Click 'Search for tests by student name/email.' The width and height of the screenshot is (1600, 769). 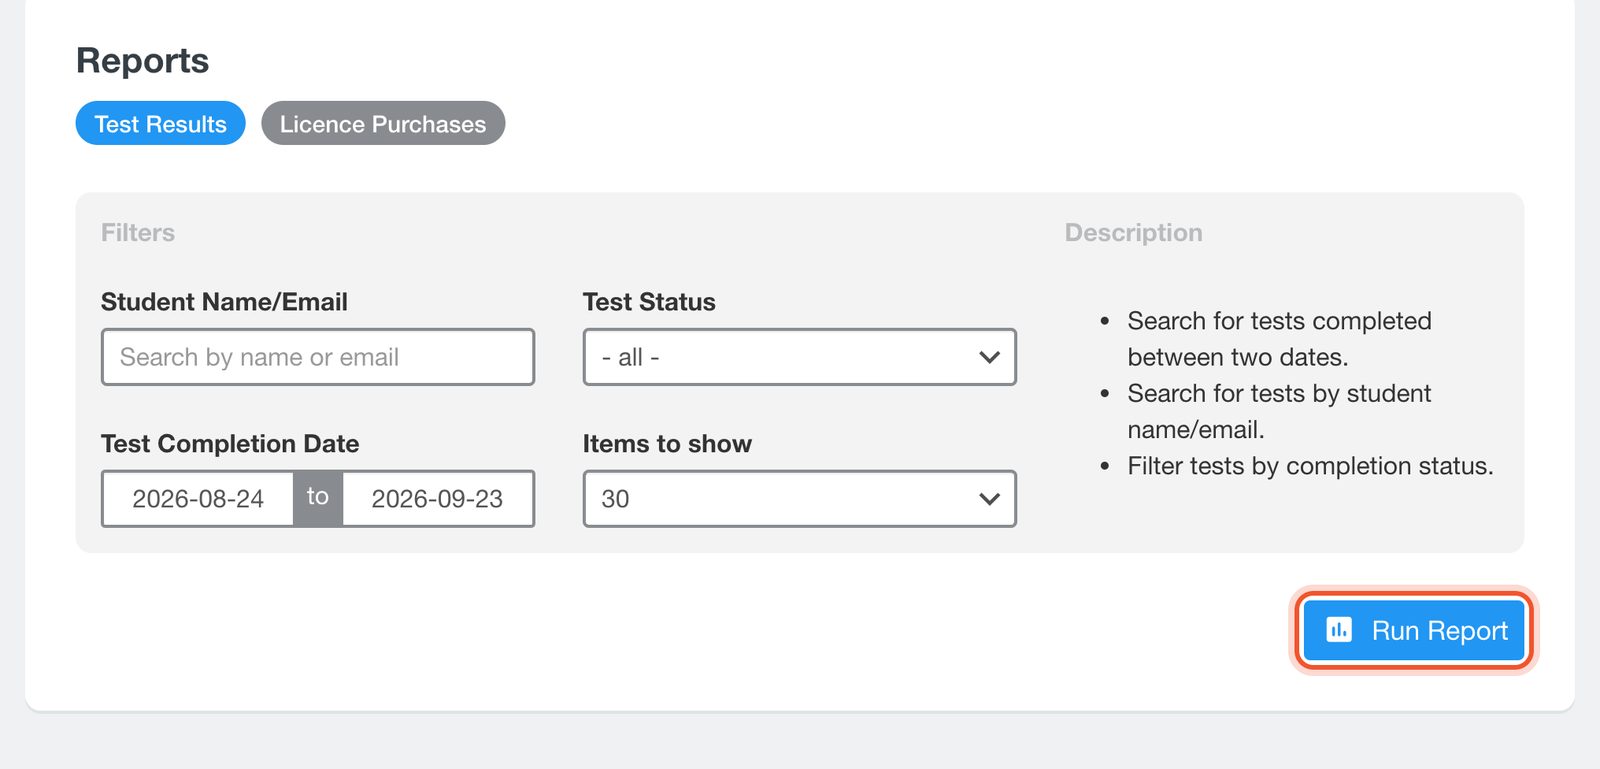1279,411
